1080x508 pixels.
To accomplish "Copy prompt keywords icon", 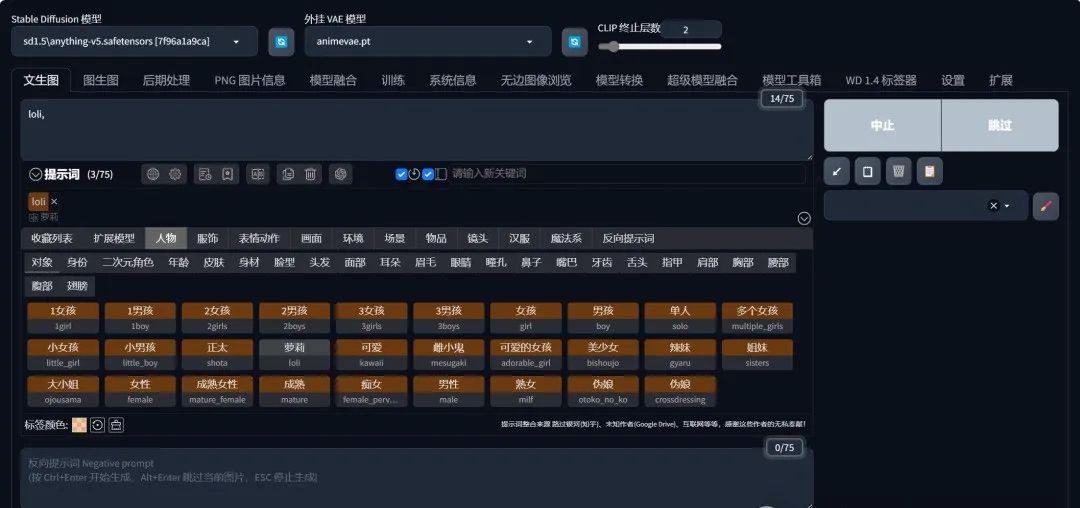I will [x=289, y=174].
